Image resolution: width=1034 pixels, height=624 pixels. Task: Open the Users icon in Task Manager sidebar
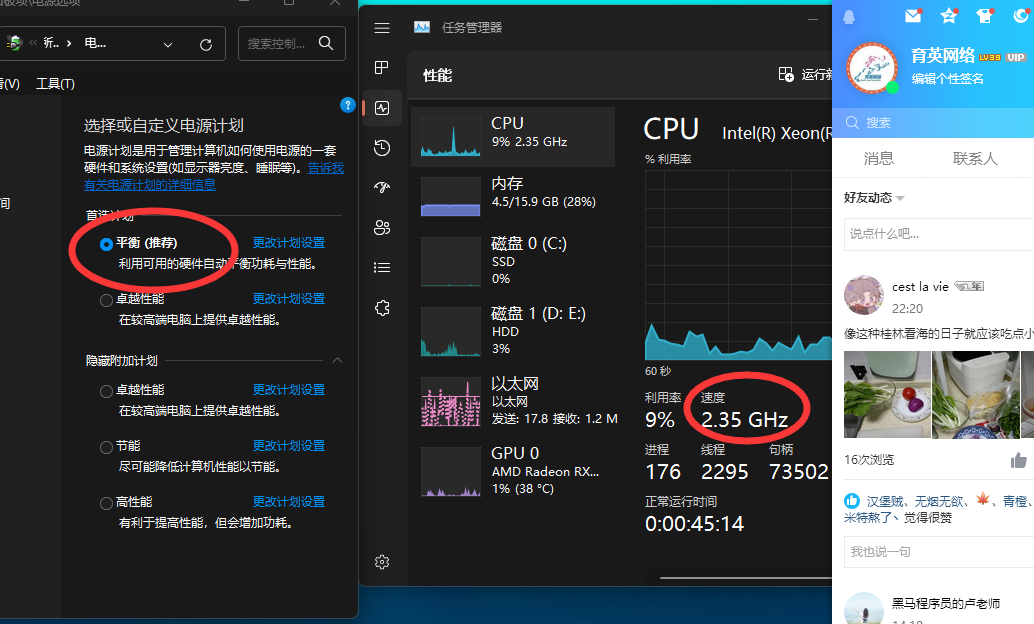pyautogui.click(x=381, y=227)
